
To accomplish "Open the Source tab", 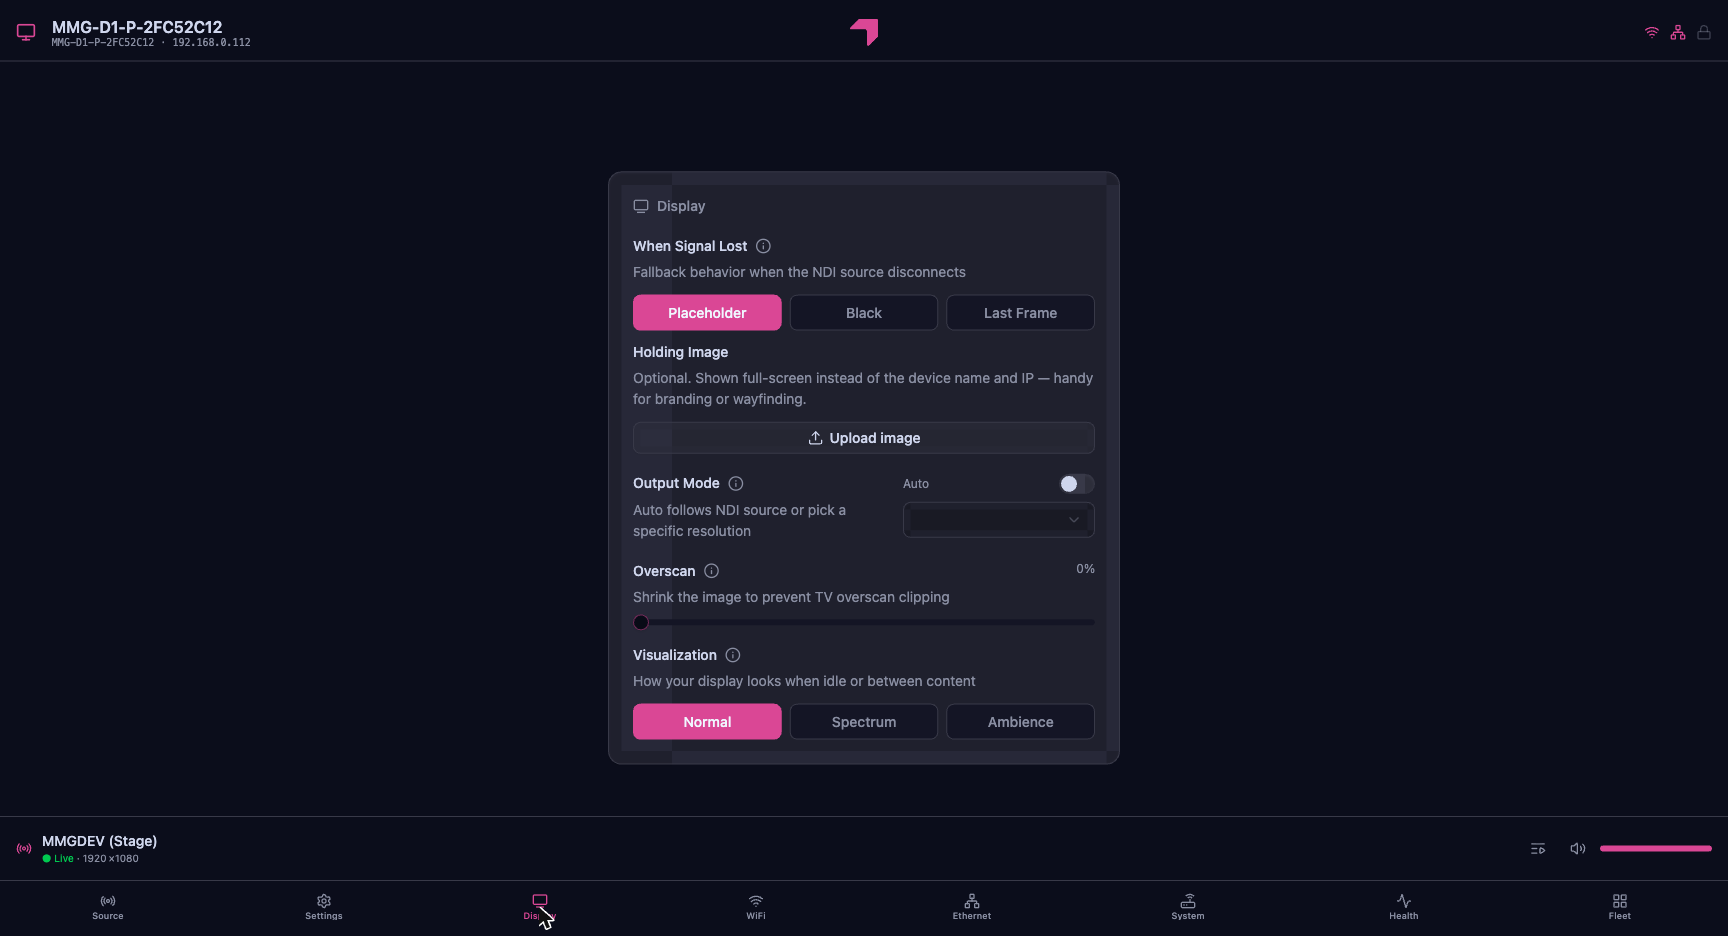I will click(x=108, y=908).
